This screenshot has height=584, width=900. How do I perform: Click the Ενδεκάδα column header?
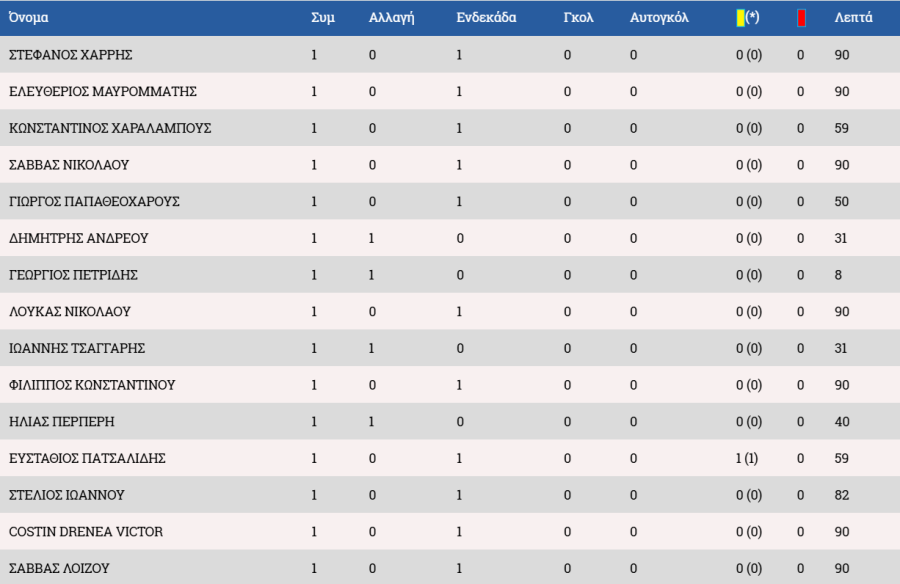click(486, 18)
